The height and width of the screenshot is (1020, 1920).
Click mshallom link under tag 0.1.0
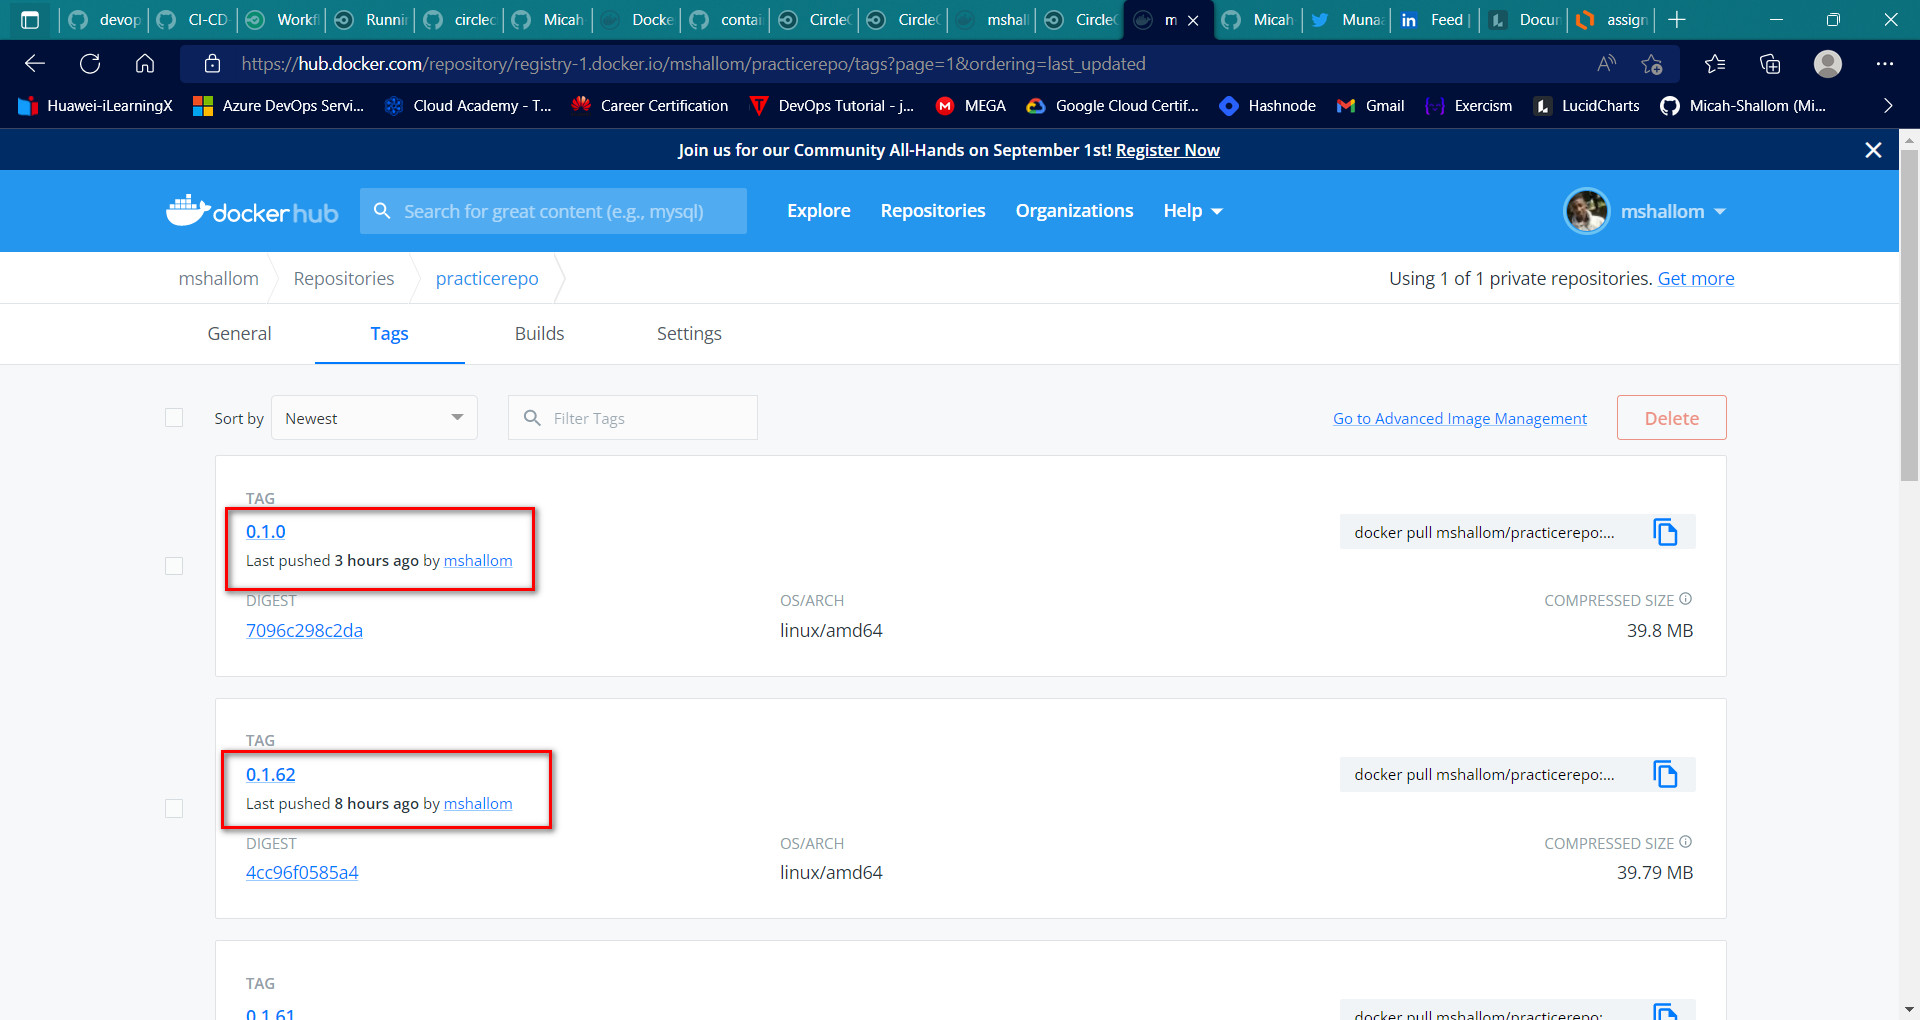pos(478,561)
